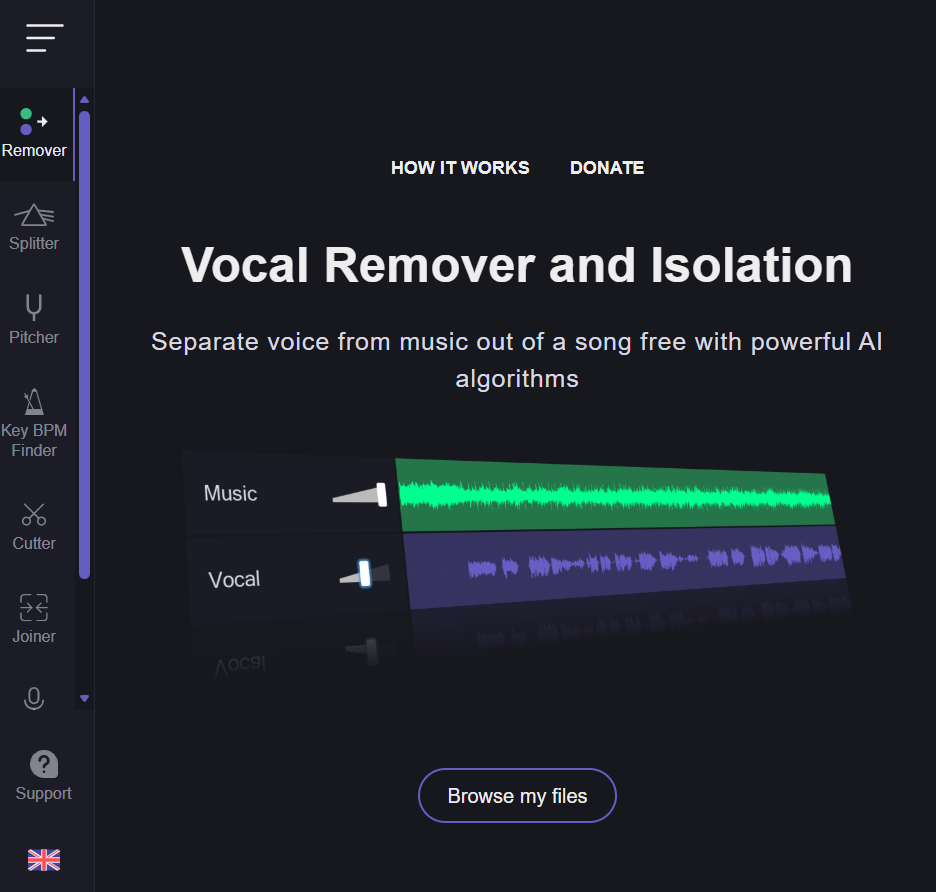Adjust the Vocal volume slider

pyautogui.click(x=362, y=572)
